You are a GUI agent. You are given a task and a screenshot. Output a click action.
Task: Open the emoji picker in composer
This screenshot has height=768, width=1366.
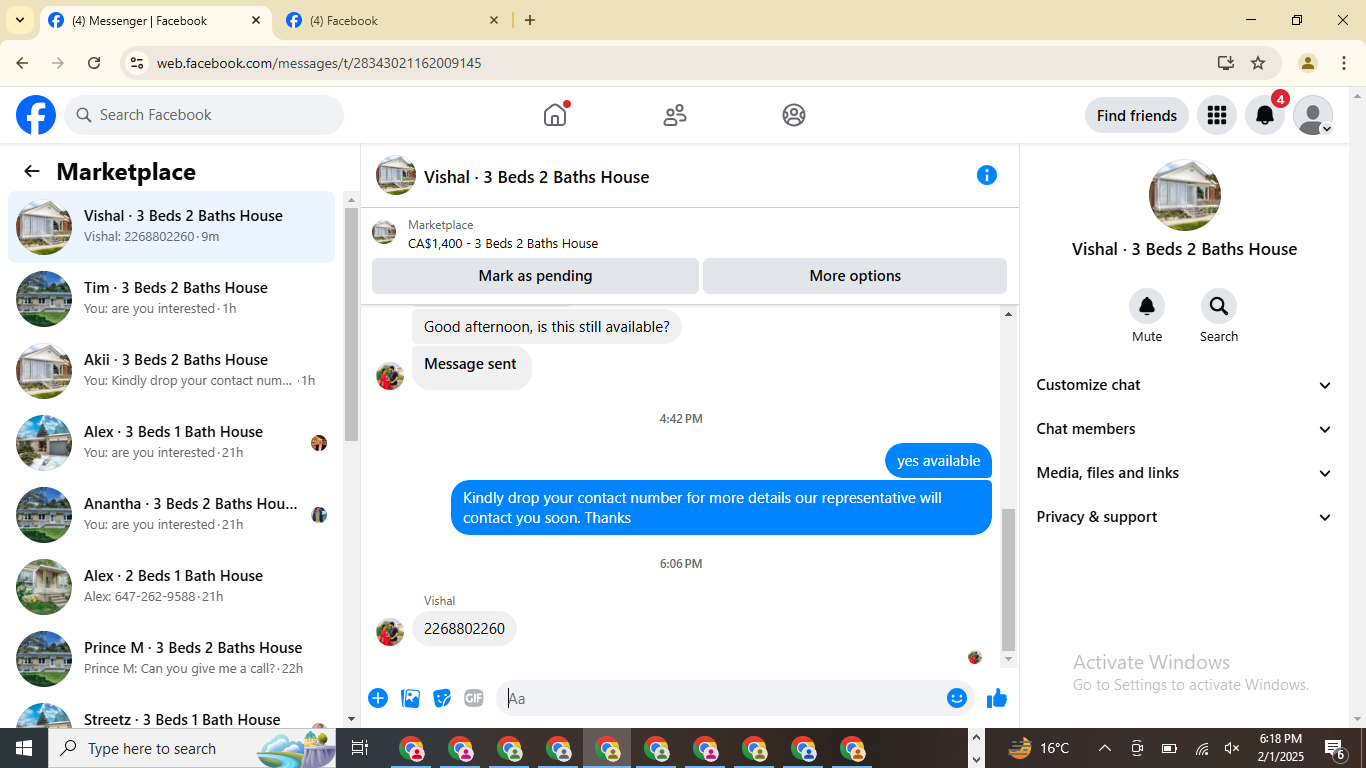[x=957, y=698]
